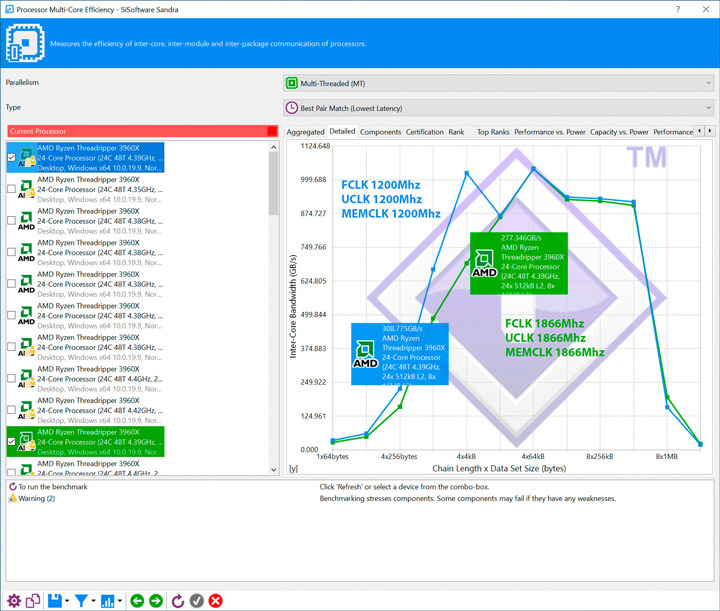Click the blue funnel filter icon
Viewport: 720px width, 611px height.
click(x=81, y=600)
